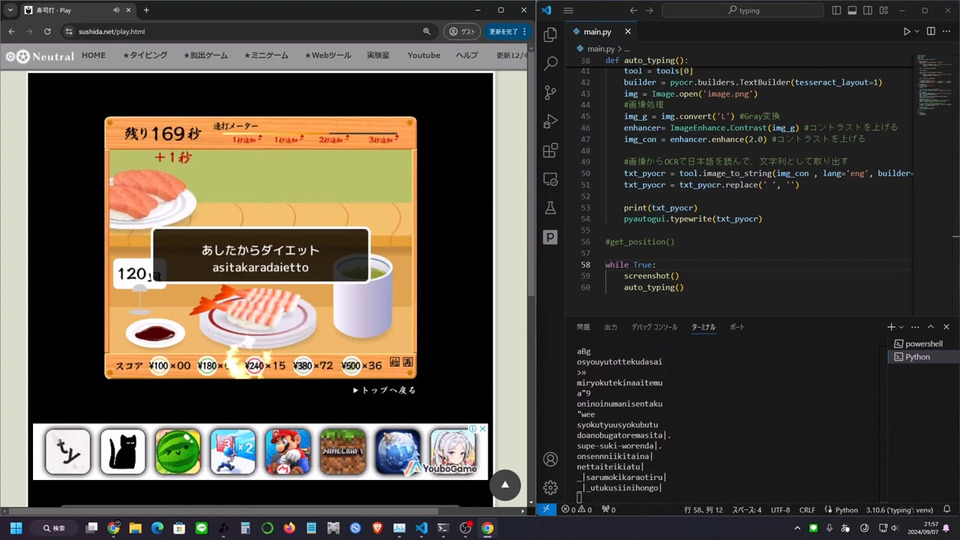The image size is (960, 540).
Task: Open the new terminal launch profile dropdown
Action: click(x=903, y=327)
